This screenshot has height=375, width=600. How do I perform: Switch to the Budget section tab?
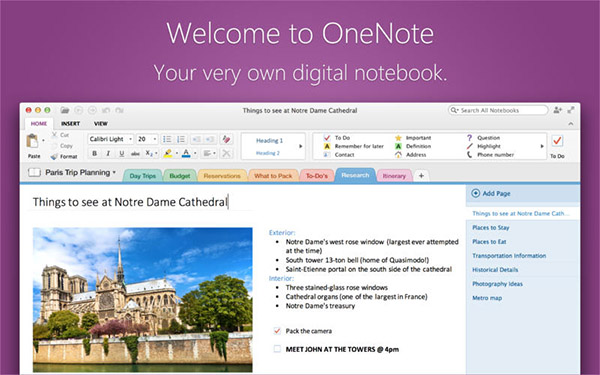[179, 176]
